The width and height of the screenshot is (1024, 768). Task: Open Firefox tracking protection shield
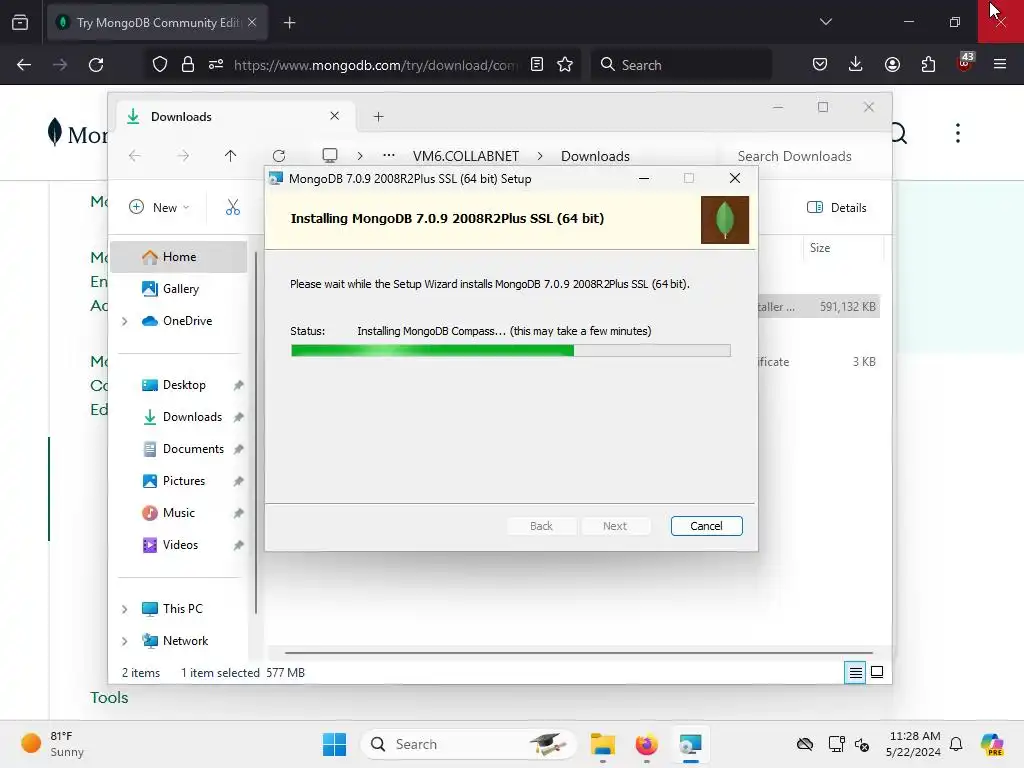pyautogui.click(x=160, y=65)
